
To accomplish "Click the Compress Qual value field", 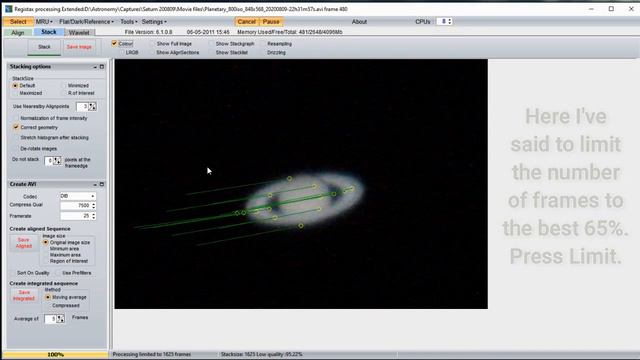I will [x=76, y=206].
